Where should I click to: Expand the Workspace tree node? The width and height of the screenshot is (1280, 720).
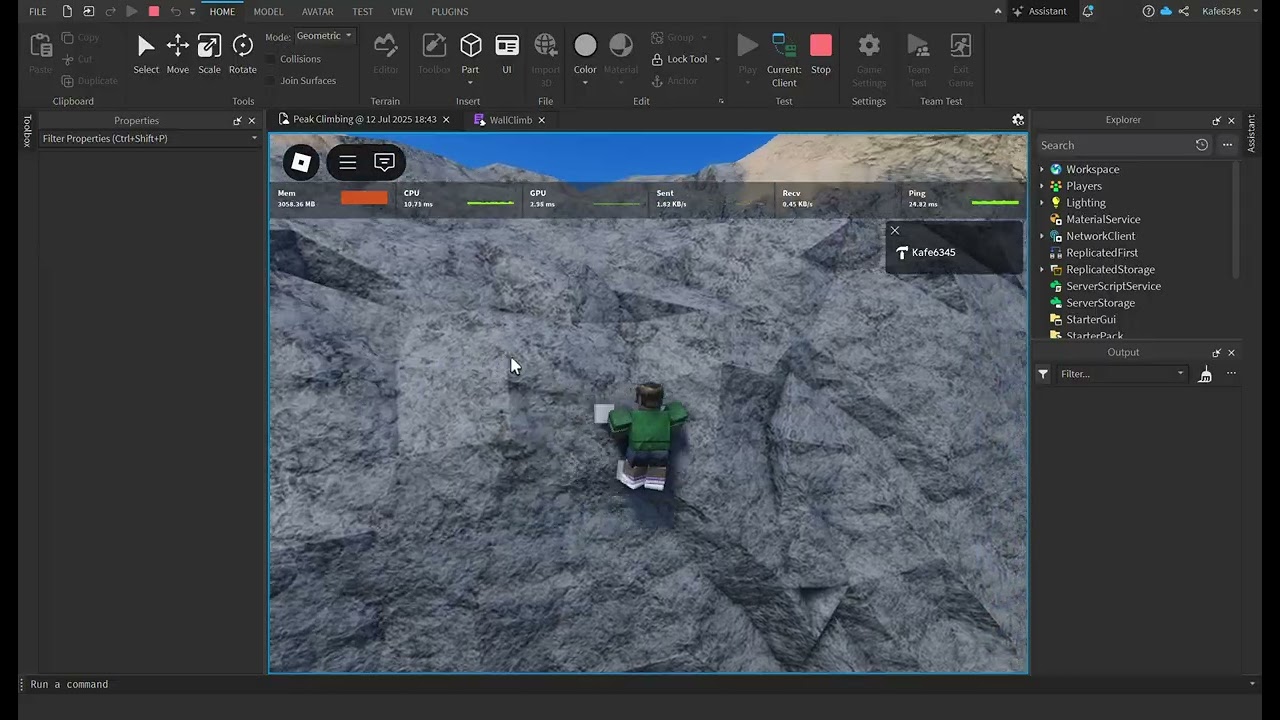(x=1042, y=170)
